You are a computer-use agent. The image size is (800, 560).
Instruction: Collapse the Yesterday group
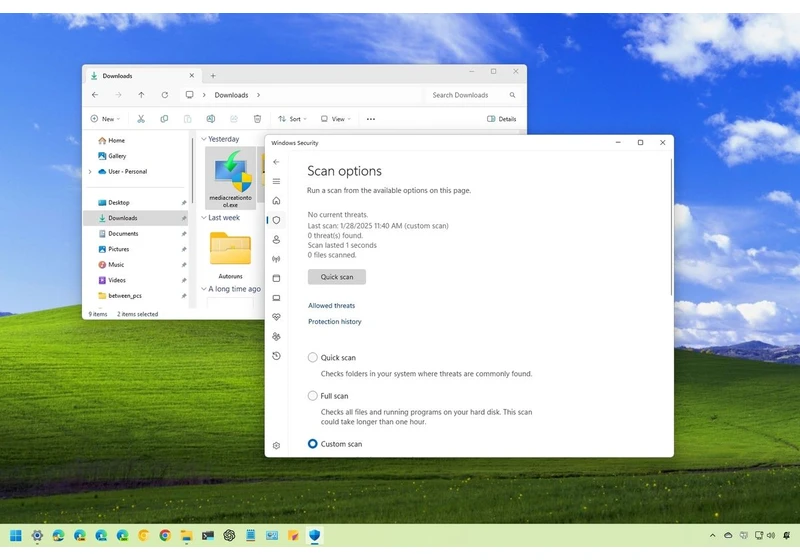point(204,139)
